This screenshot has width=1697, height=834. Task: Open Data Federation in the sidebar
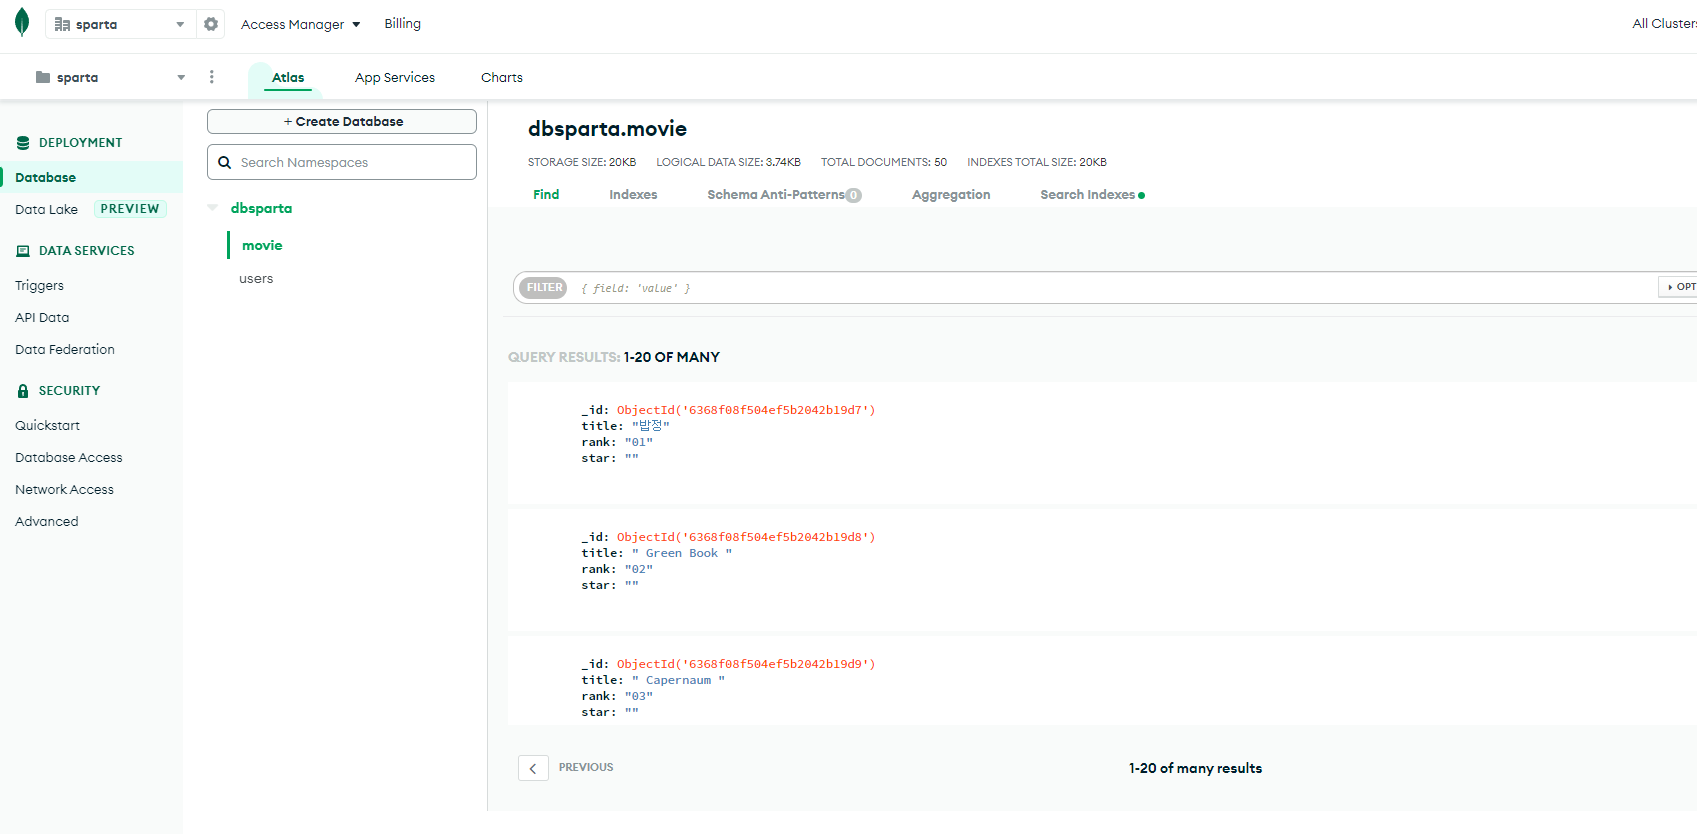pyautogui.click(x=65, y=349)
